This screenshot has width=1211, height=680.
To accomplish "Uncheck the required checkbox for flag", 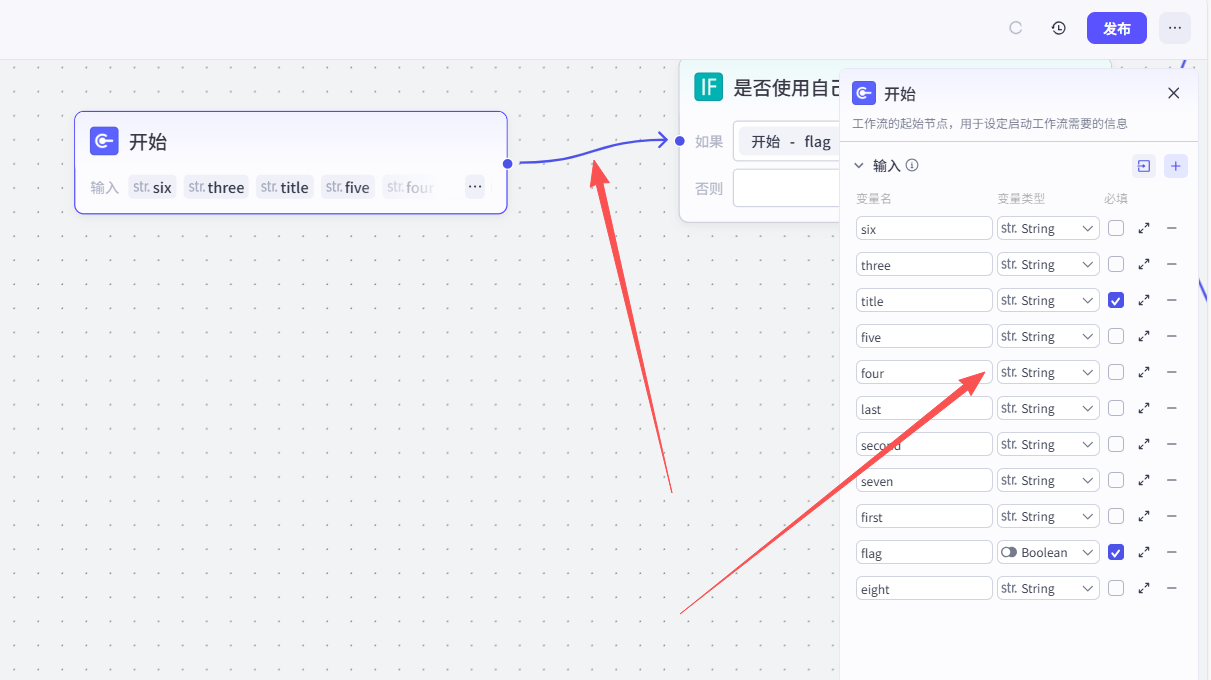I will pos(1116,552).
